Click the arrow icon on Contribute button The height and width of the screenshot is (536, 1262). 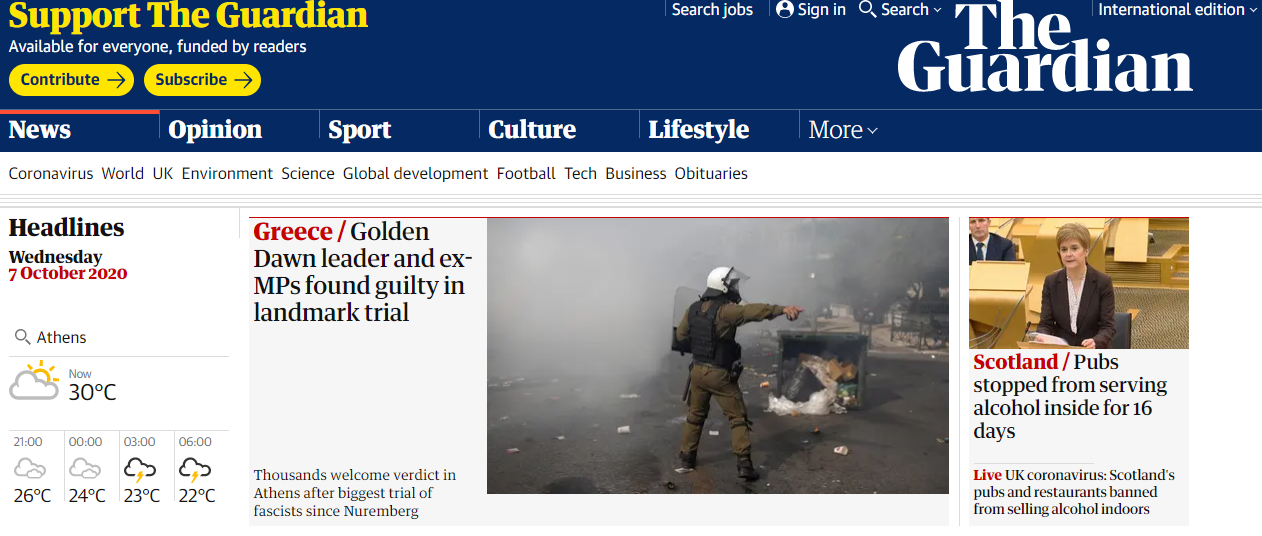pyautogui.click(x=116, y=80)
